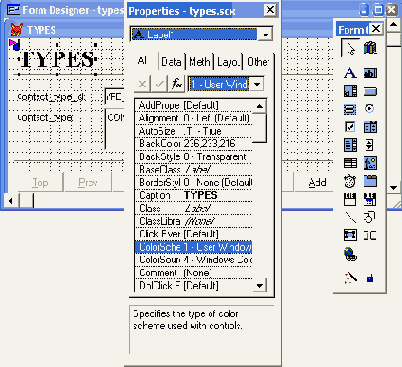The image size is (402, 367).
Task: Switch to the Other tab
Action: (257, 62)
